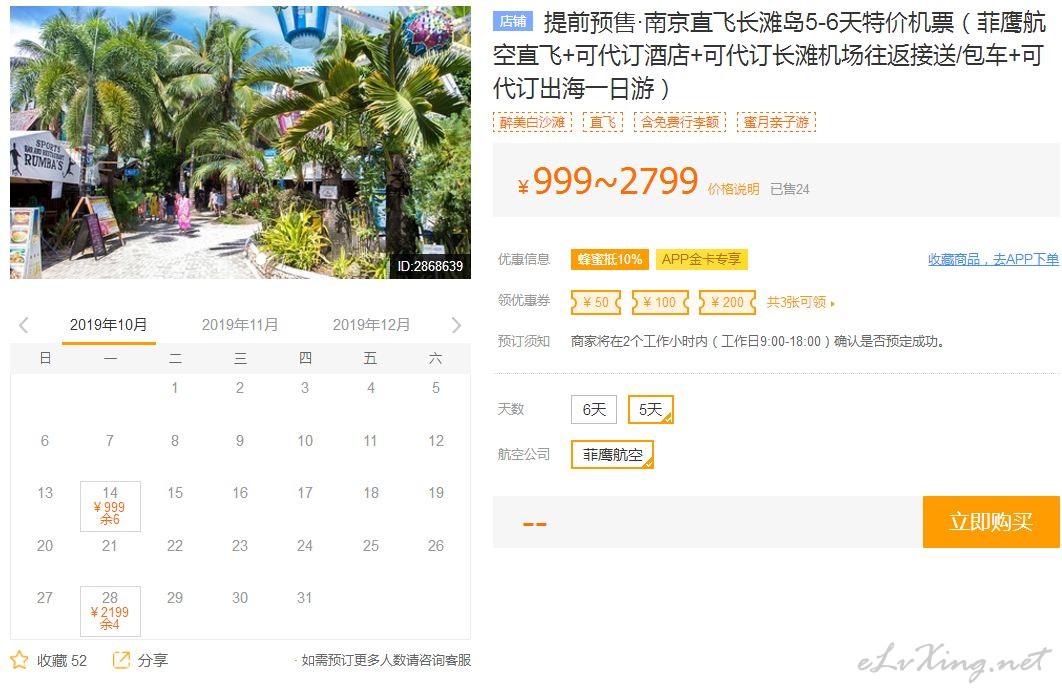Open 价格说明 price explanation
This screenshot has height=695, width=1062.
point(734,189)
